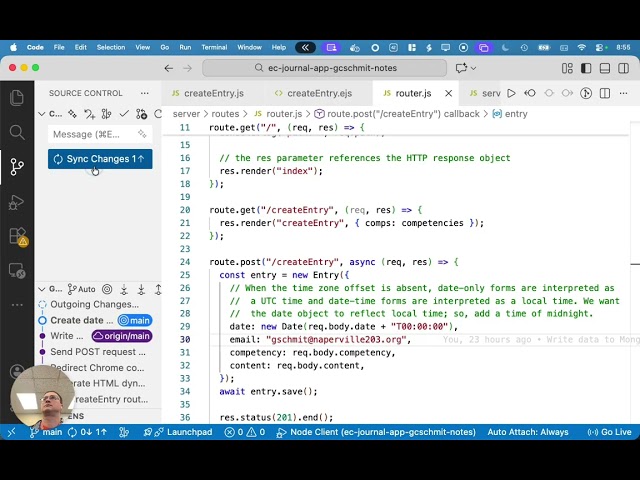Click Go Live in the status bar

609,432
